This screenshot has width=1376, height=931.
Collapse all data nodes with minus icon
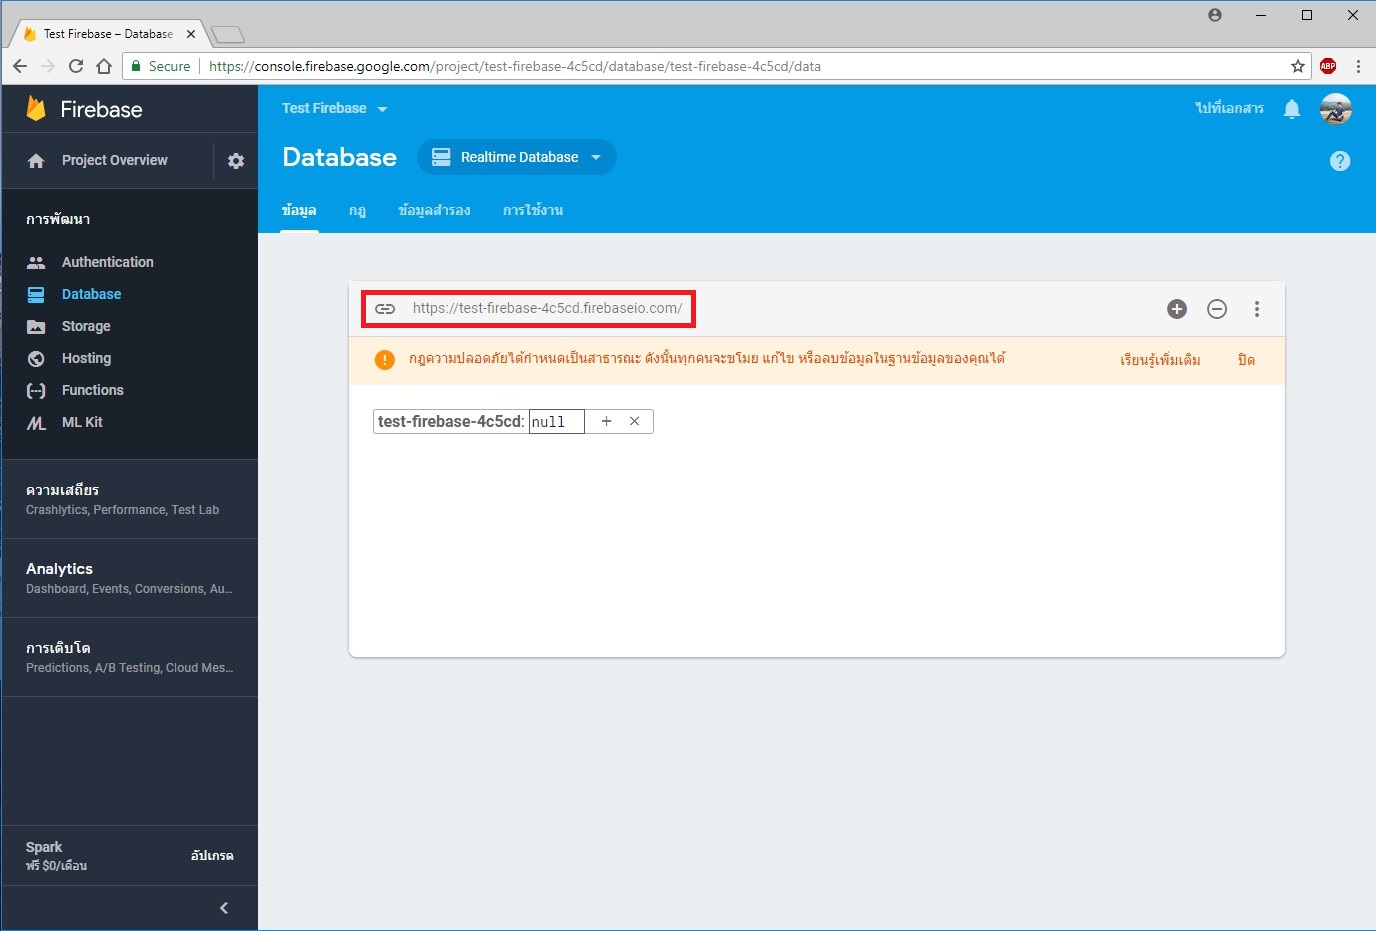click(1216, 309)
